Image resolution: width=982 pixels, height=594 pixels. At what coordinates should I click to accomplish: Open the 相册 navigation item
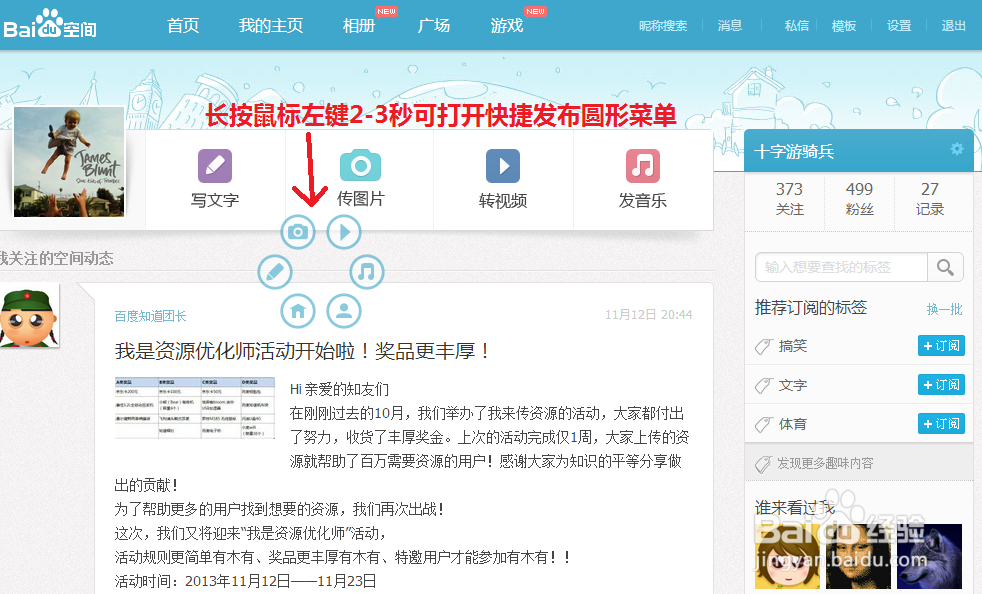pos(358,26)
